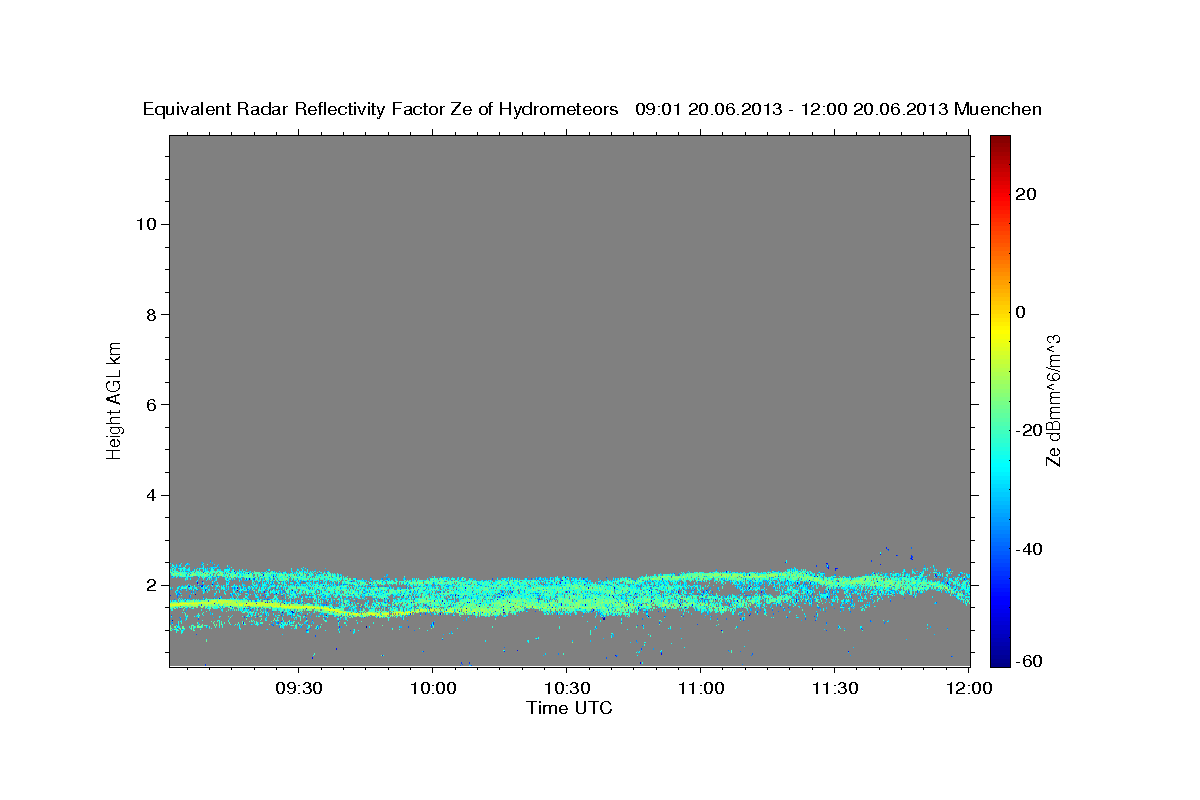Click the '12:00' time tick label
Screen dimensions: 1200x800
coord(968,689)
